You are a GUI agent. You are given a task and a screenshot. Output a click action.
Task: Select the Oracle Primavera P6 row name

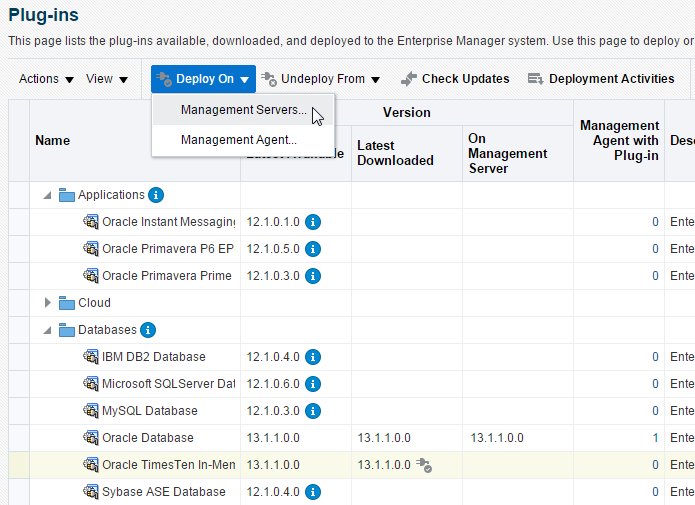[x=168, y=249]
